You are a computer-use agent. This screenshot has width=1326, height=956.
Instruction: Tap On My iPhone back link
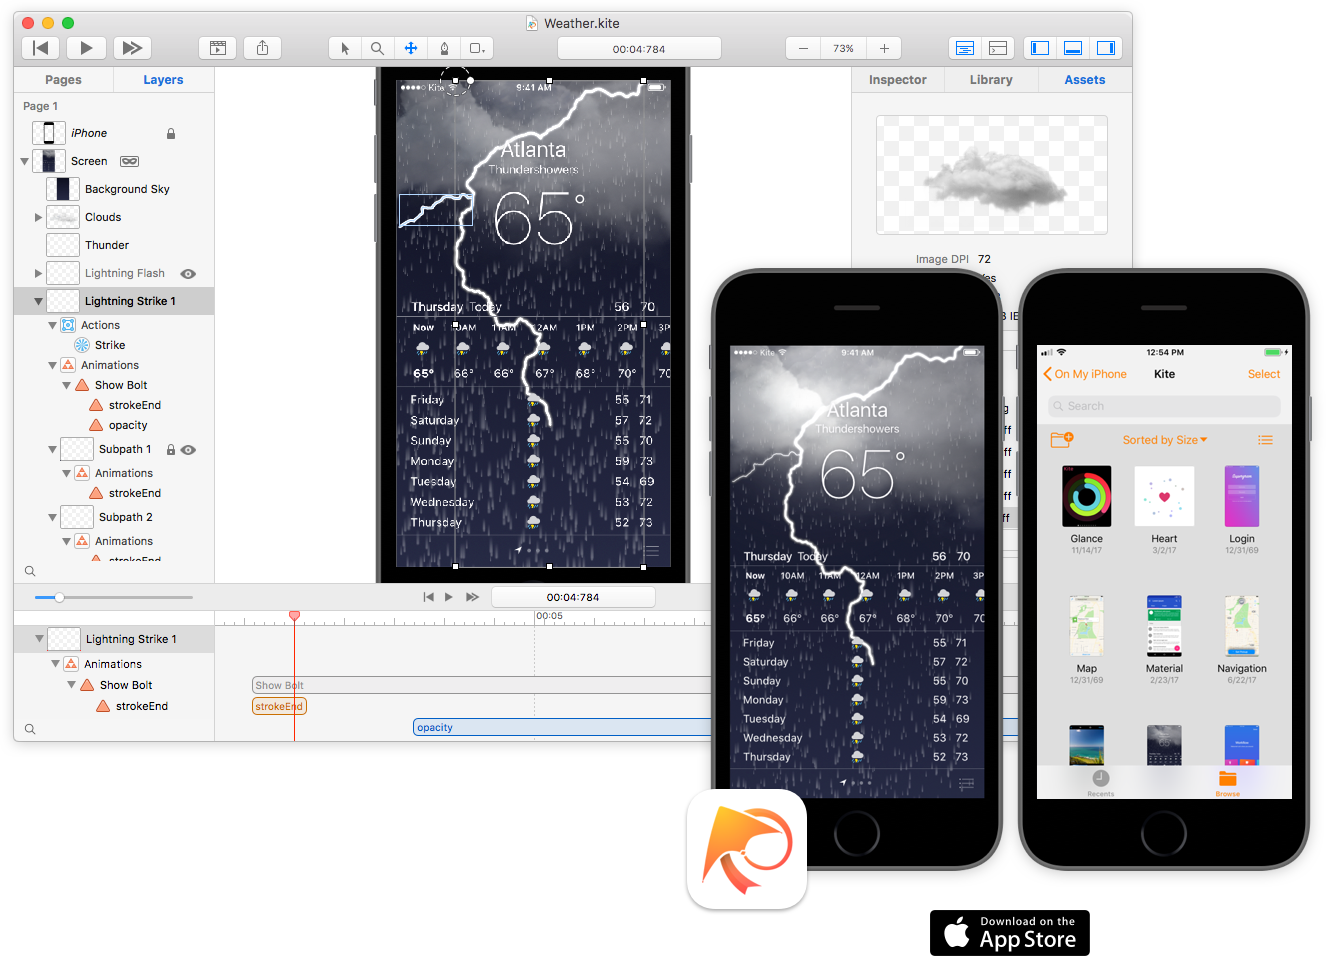click(1085, 374)
